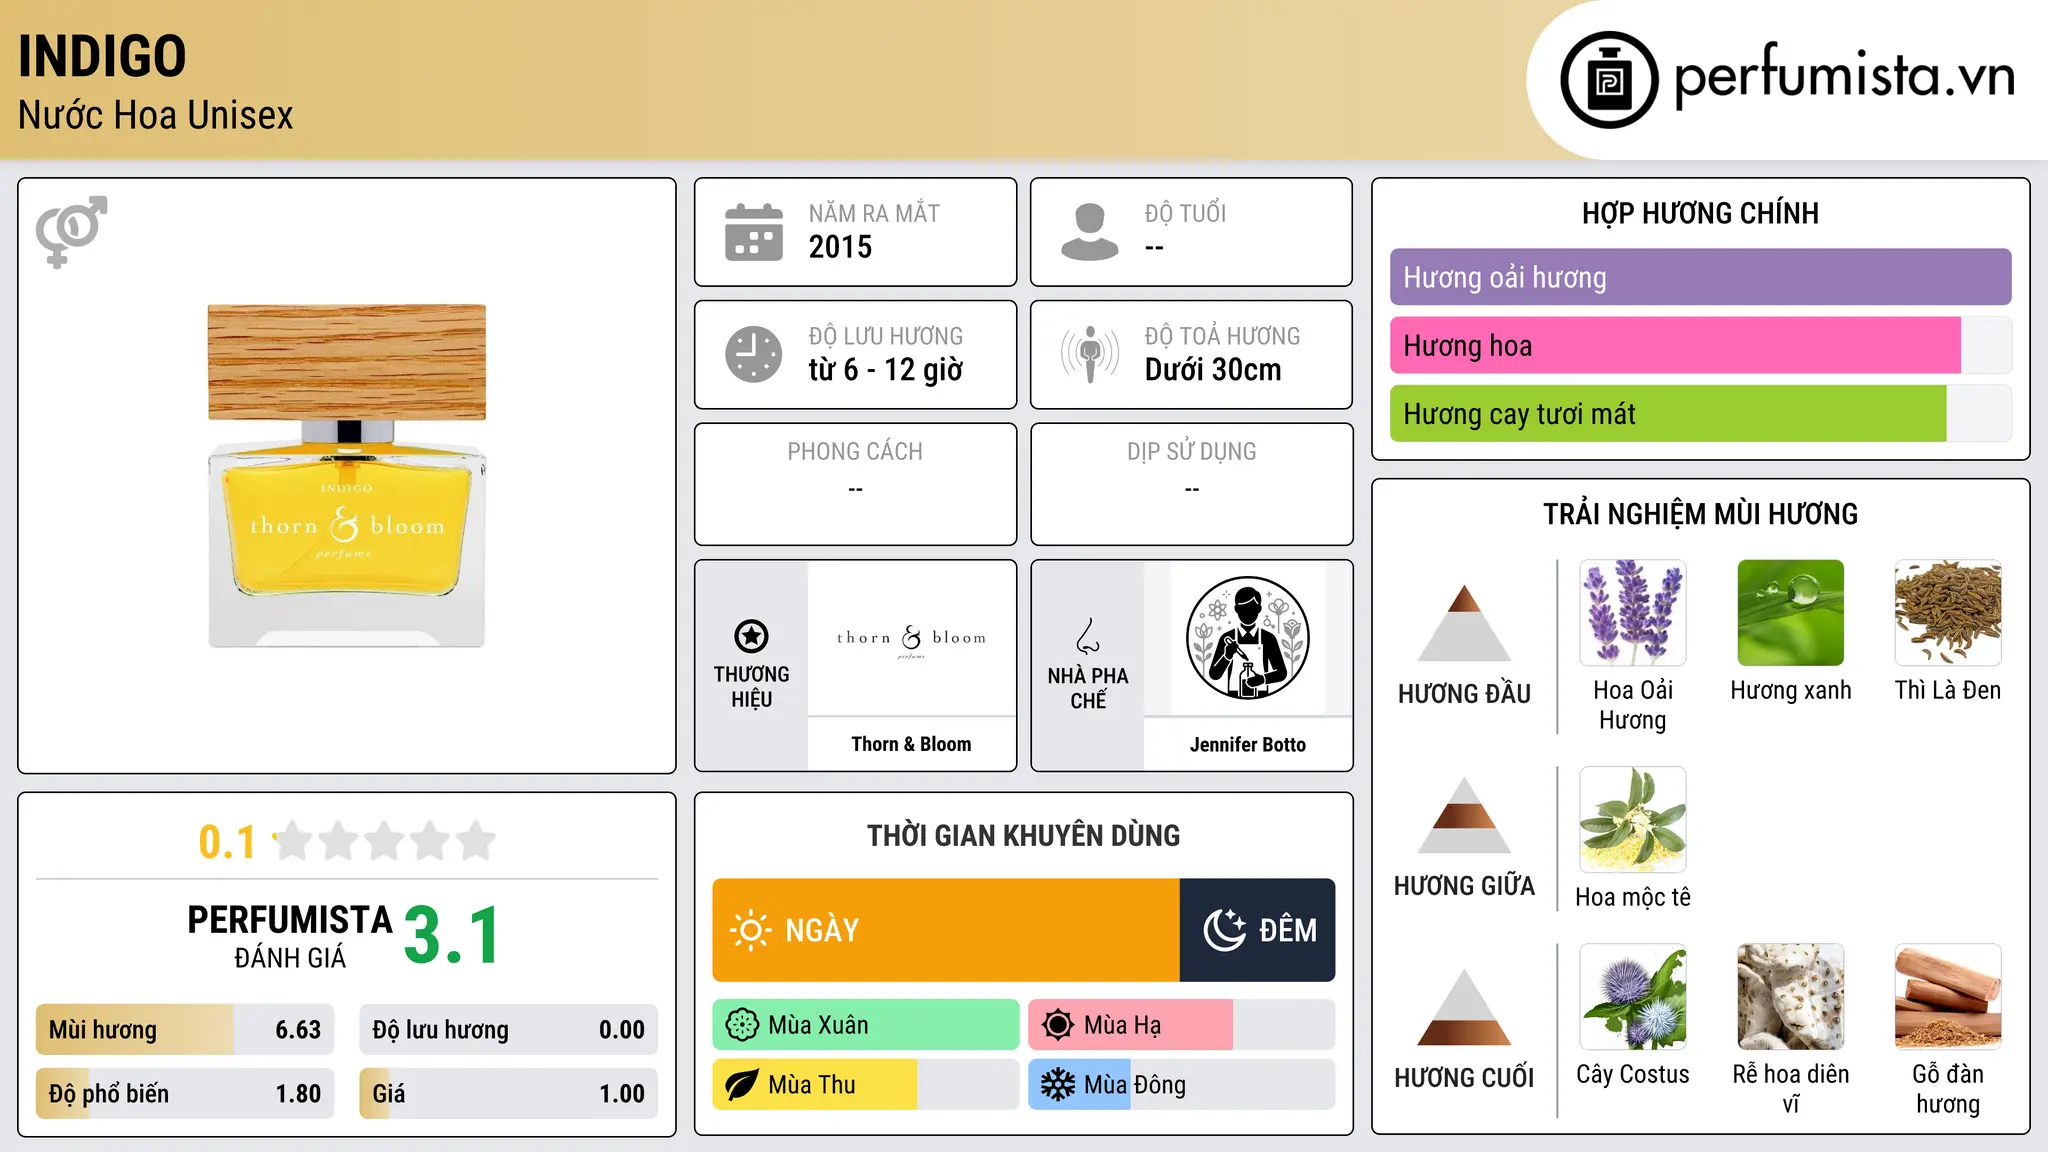Click the HỢP HƯƠNG CHÍNH heading
This screenshot has width=2048, height=1152.
coord(1700,213)
